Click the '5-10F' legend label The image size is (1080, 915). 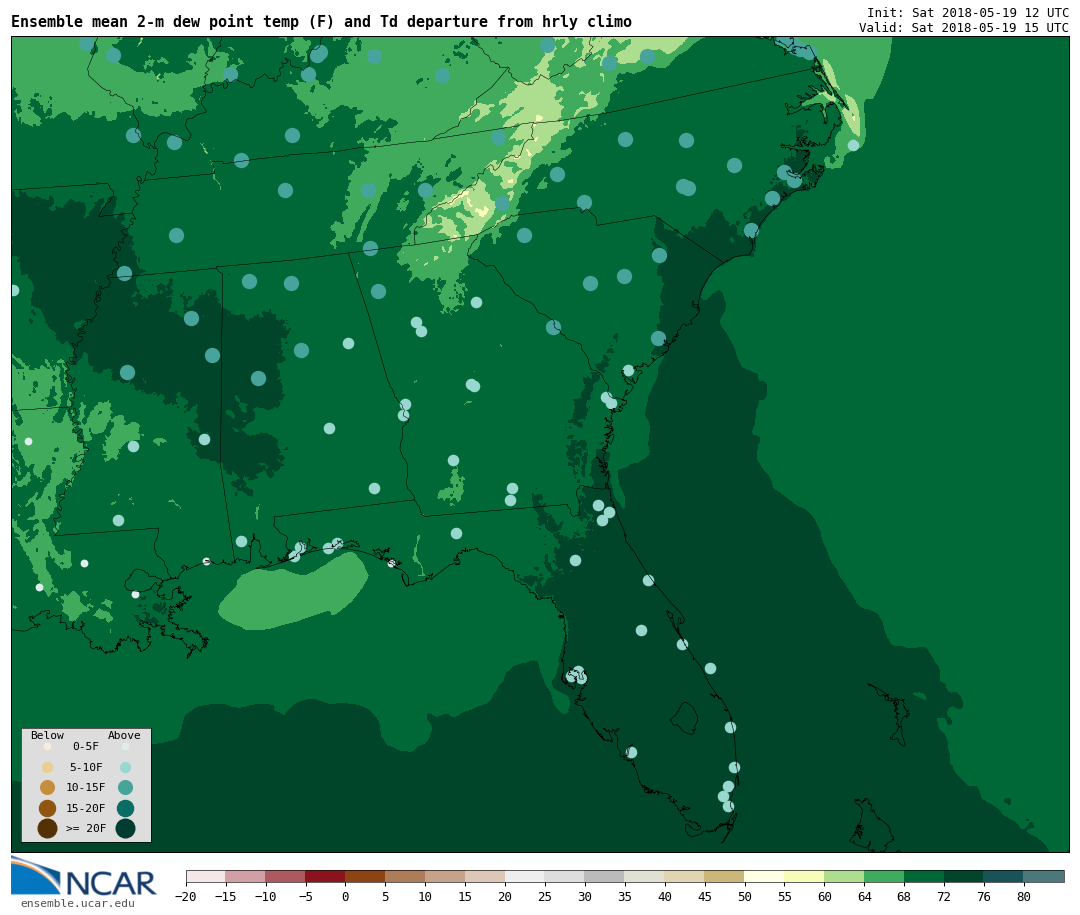point(86,767)
